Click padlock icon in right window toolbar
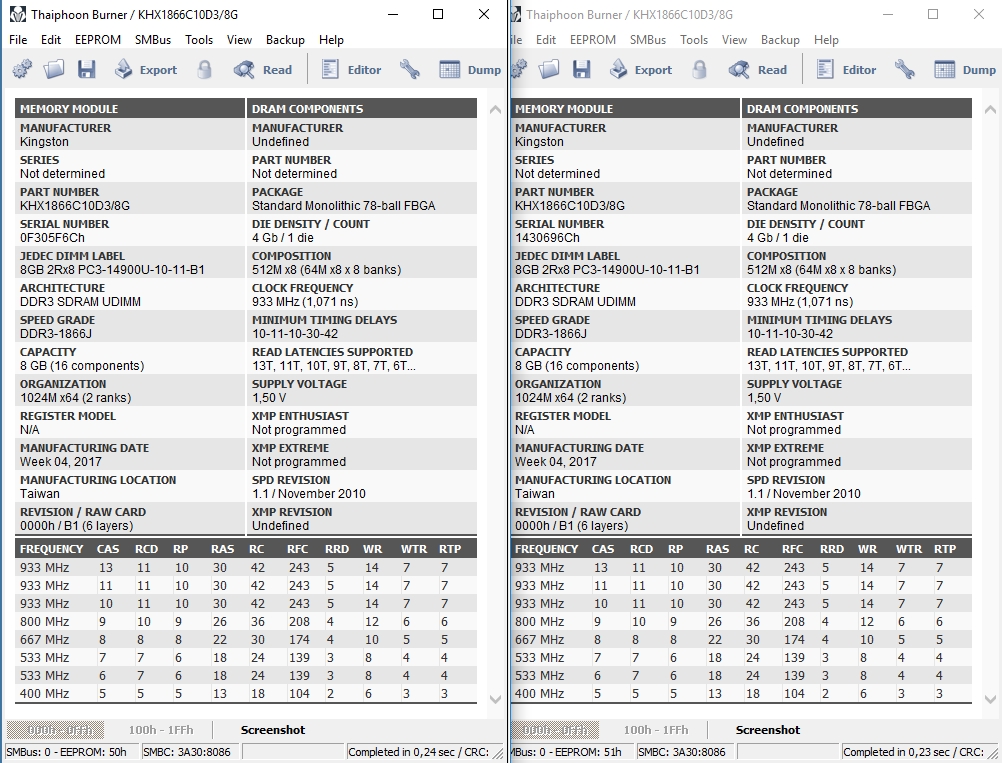The image size is (1002, 763). click(700, 69)
